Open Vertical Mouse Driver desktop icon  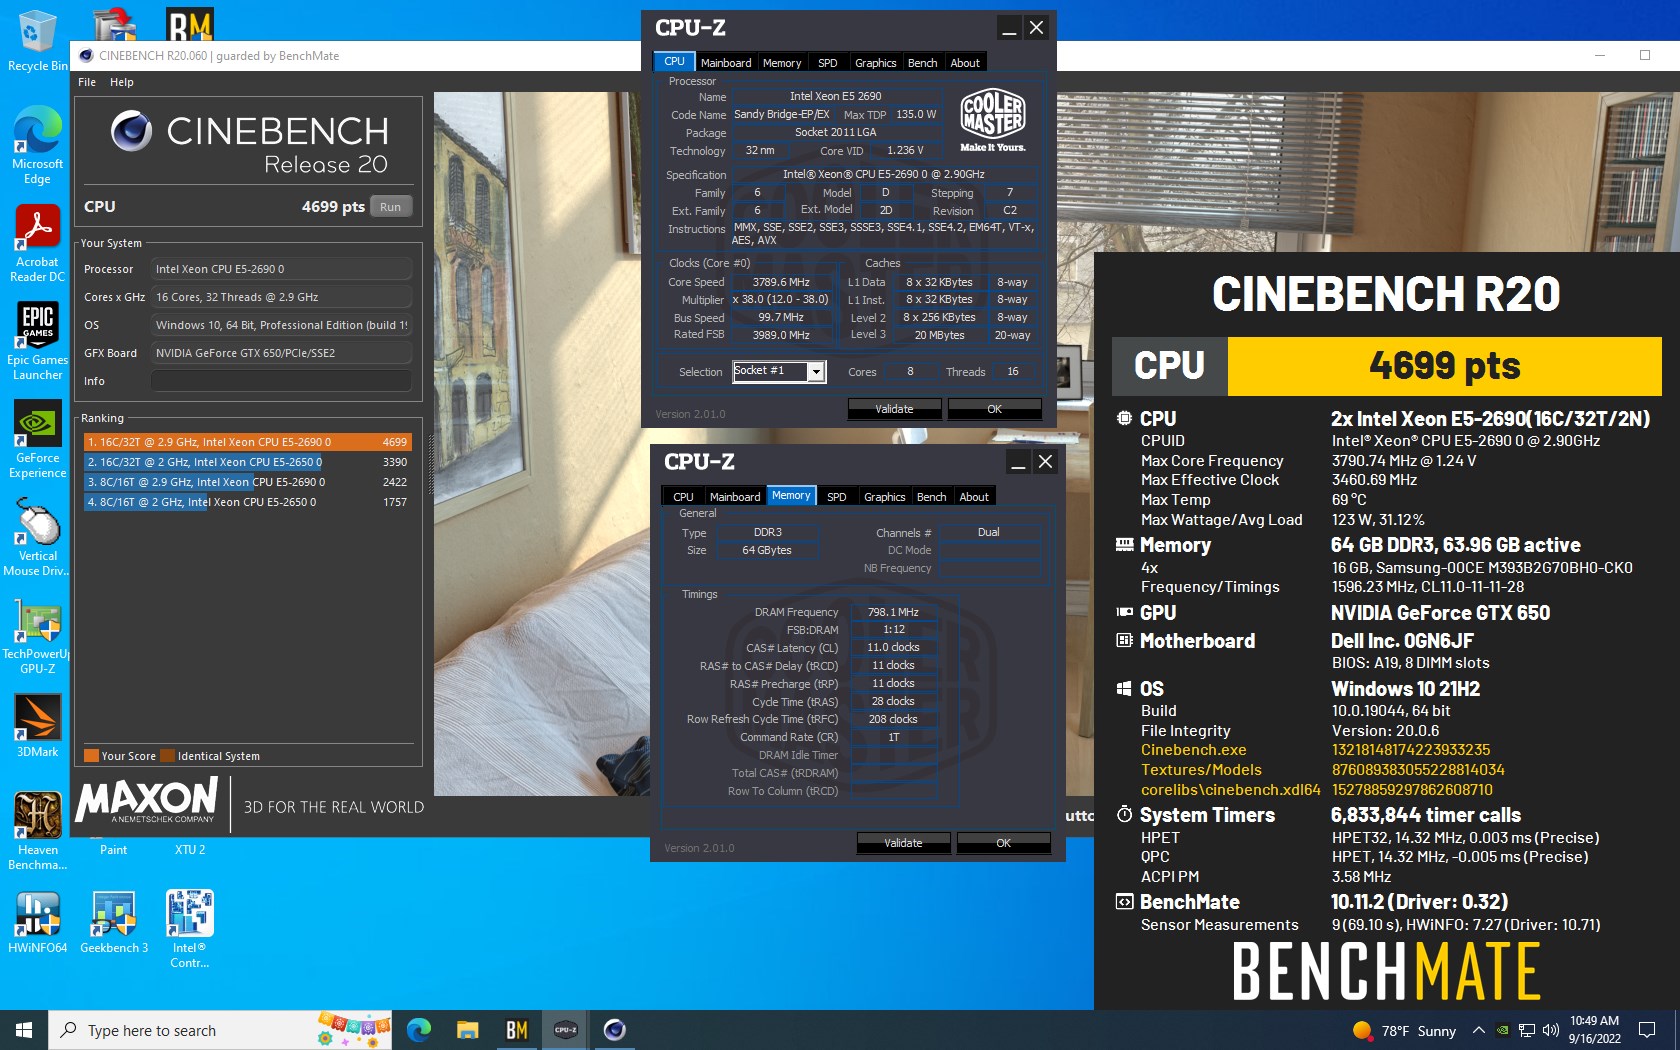(37, 538)
